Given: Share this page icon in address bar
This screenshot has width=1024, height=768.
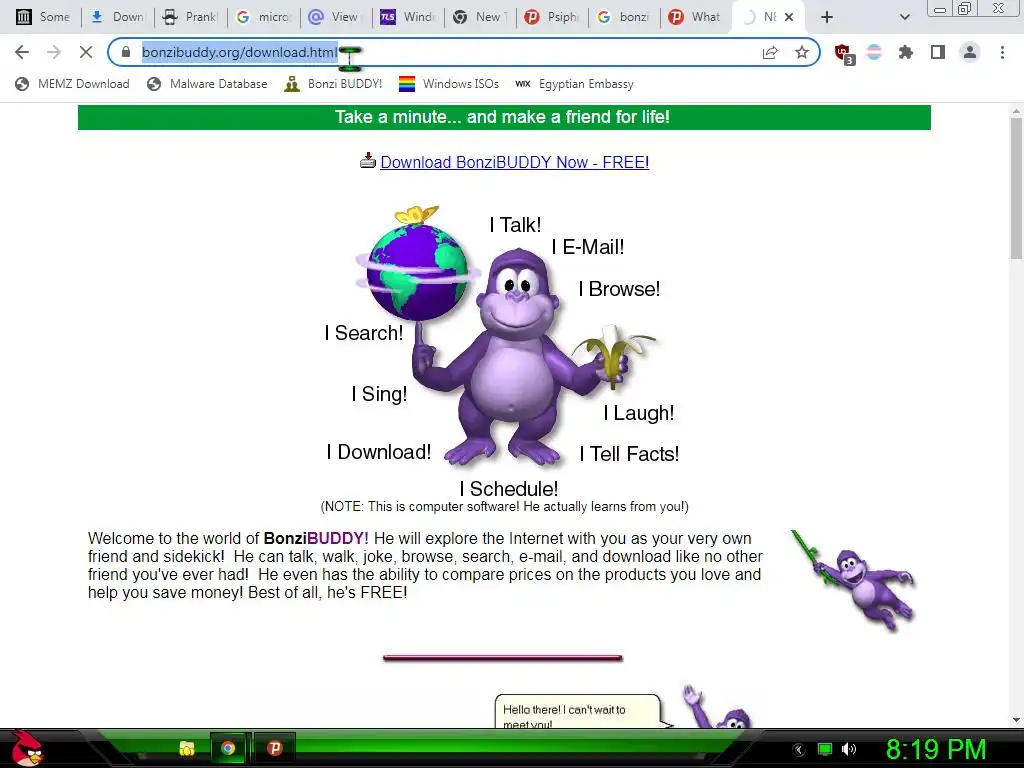Looking at the screenshot, I should tap(770, 52).
